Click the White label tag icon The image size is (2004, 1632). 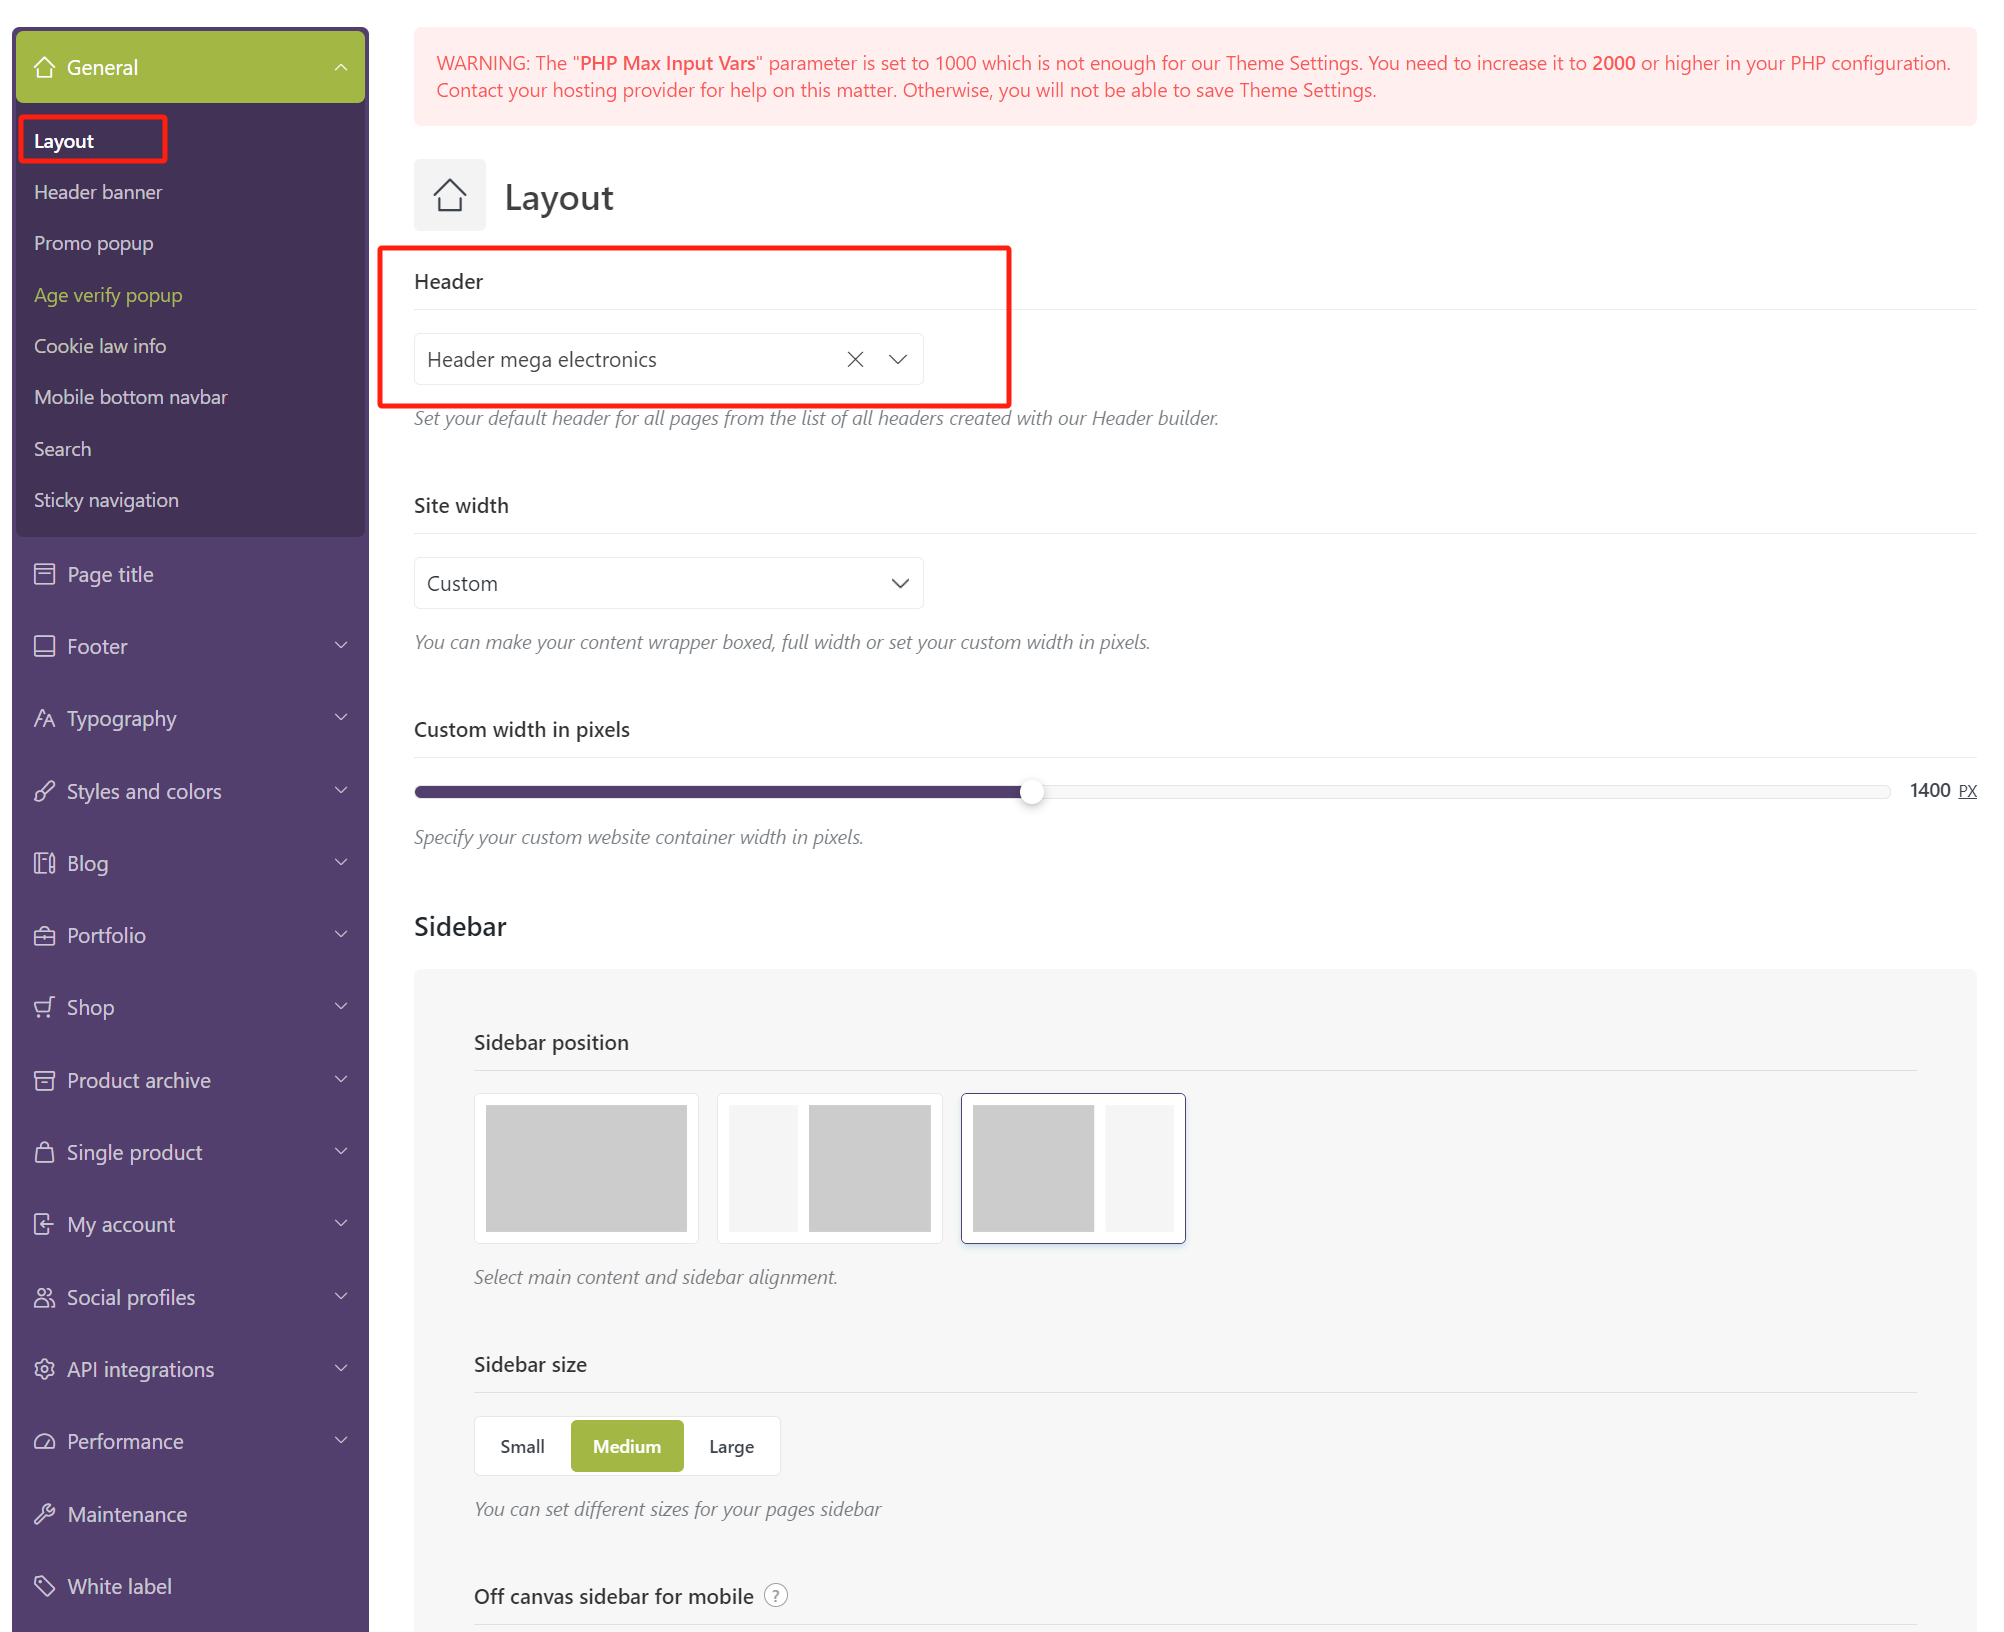tap(44, 1586)
